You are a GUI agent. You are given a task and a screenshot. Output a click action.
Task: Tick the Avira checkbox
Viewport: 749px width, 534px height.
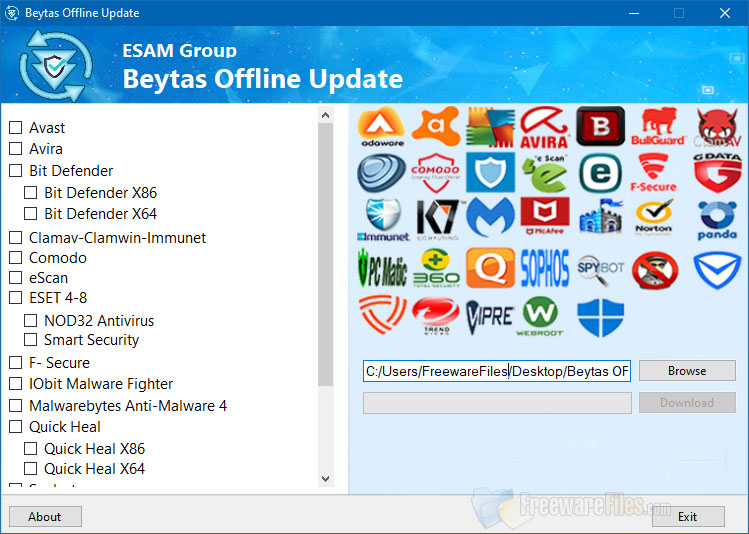pos(16,149)
